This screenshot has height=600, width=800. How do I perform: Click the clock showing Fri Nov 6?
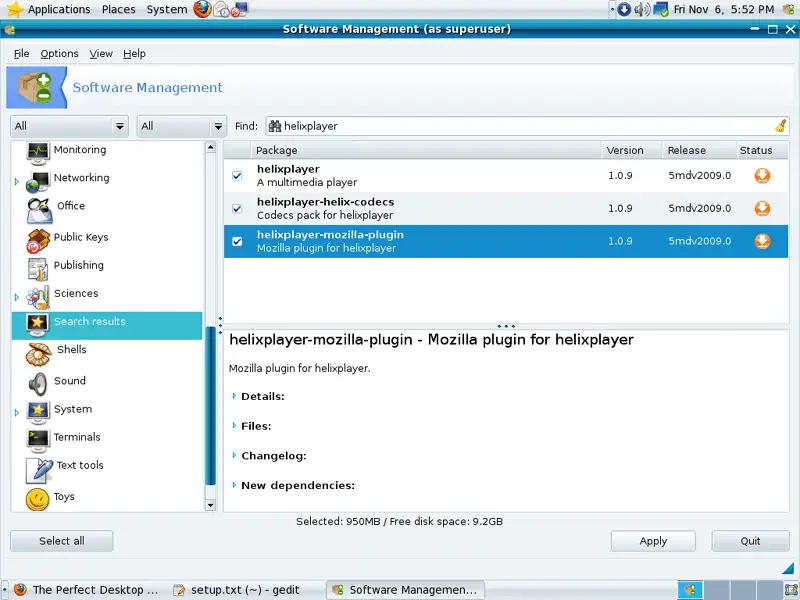[723, 9]
